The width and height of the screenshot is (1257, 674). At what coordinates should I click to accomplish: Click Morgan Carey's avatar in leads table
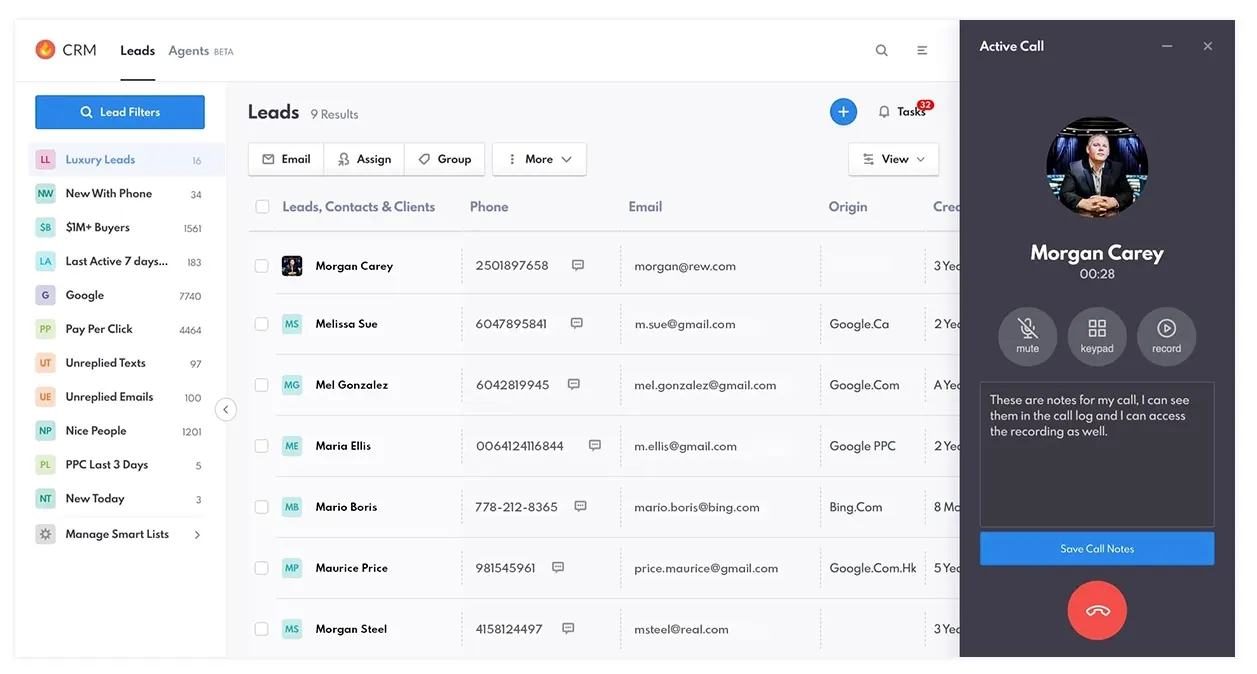pos(292,266)
